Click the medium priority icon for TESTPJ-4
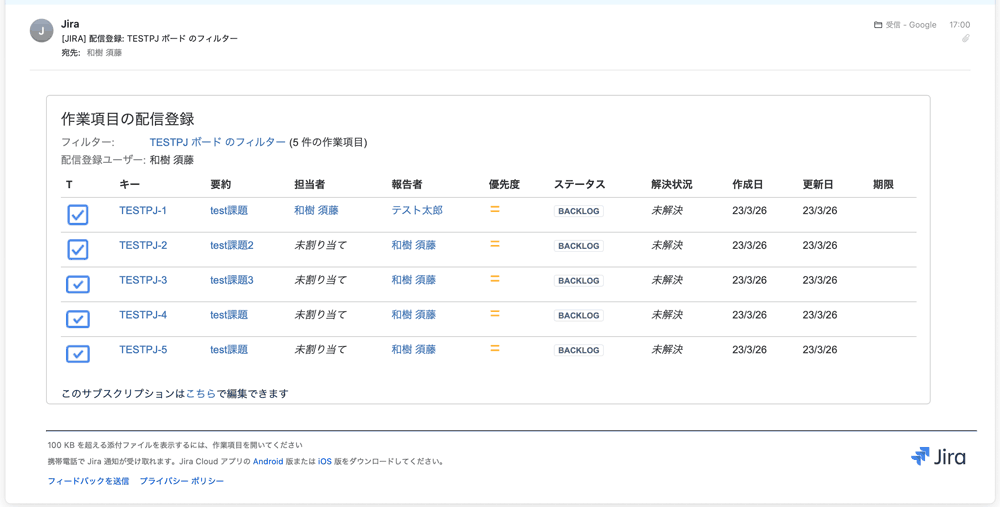The image size is (1000, 507). pos(494,314)
